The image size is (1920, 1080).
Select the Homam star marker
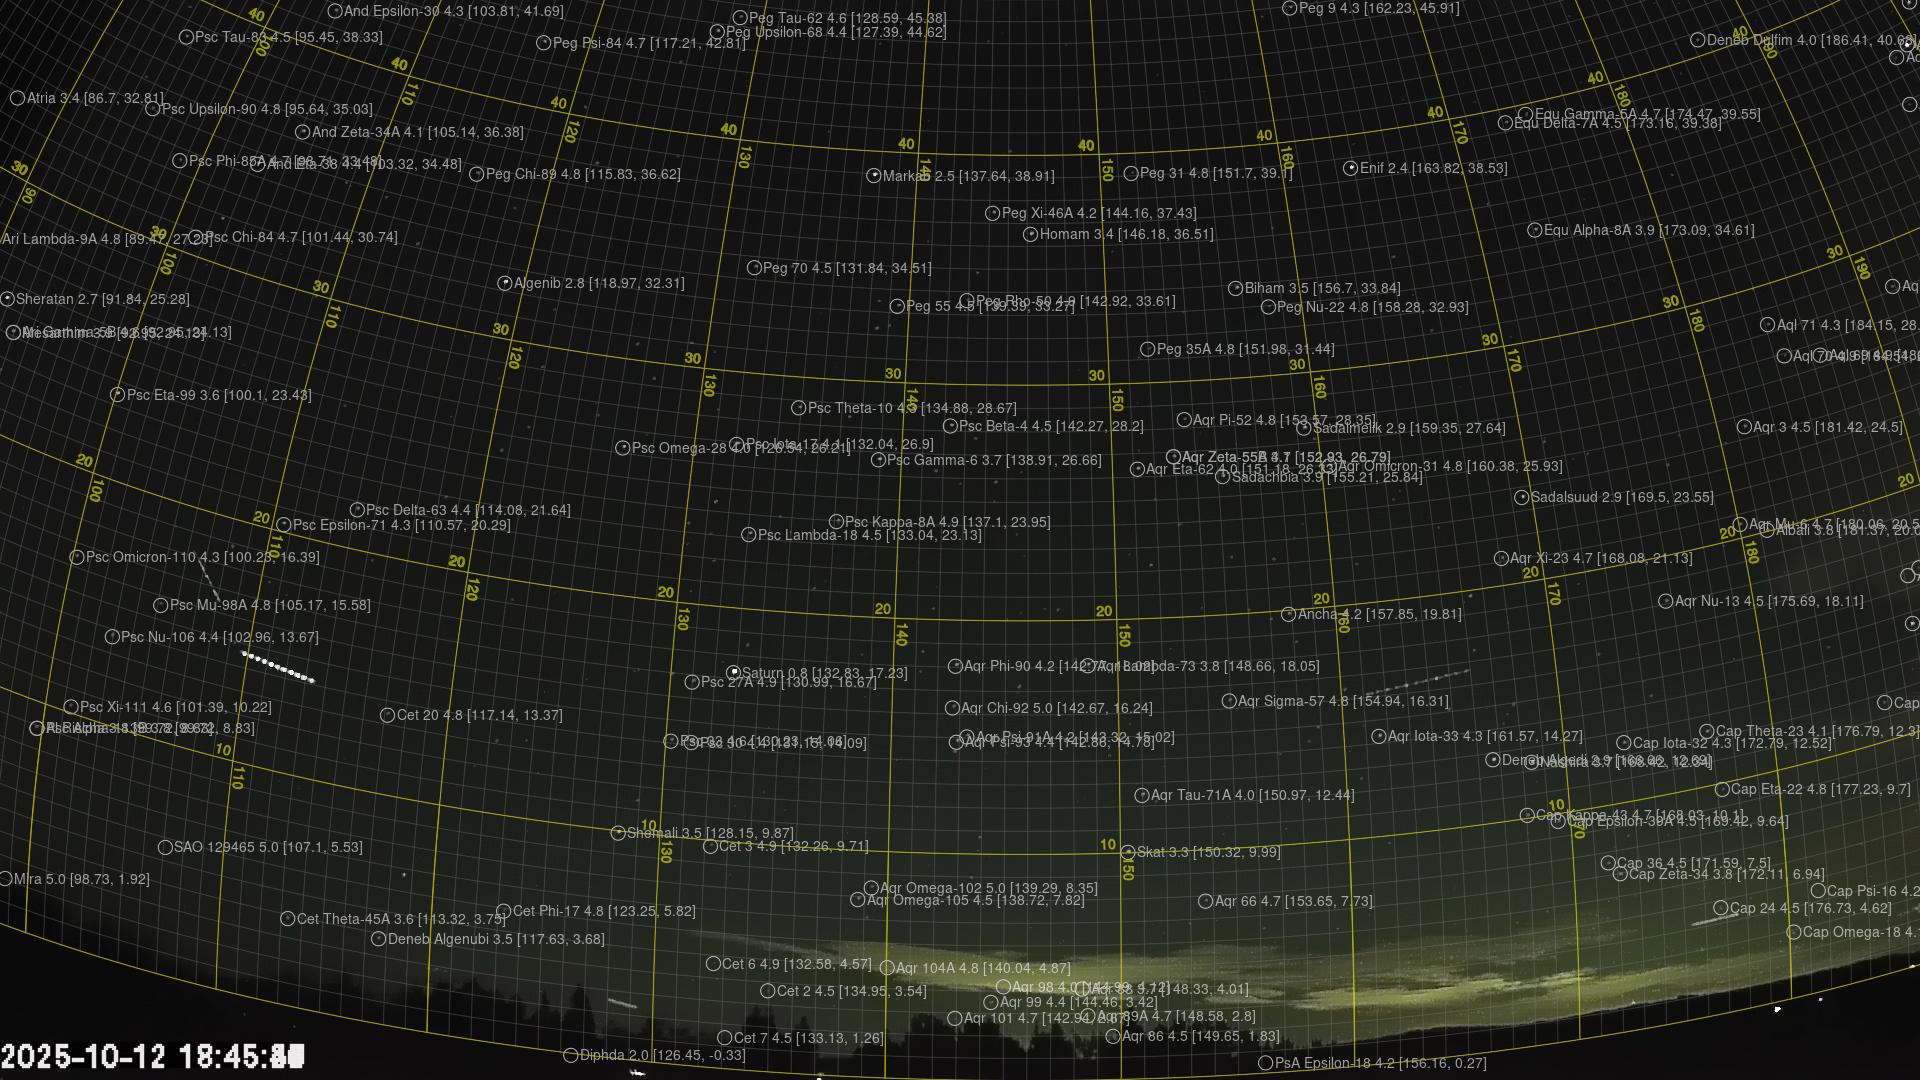[x=1031, y=234]
